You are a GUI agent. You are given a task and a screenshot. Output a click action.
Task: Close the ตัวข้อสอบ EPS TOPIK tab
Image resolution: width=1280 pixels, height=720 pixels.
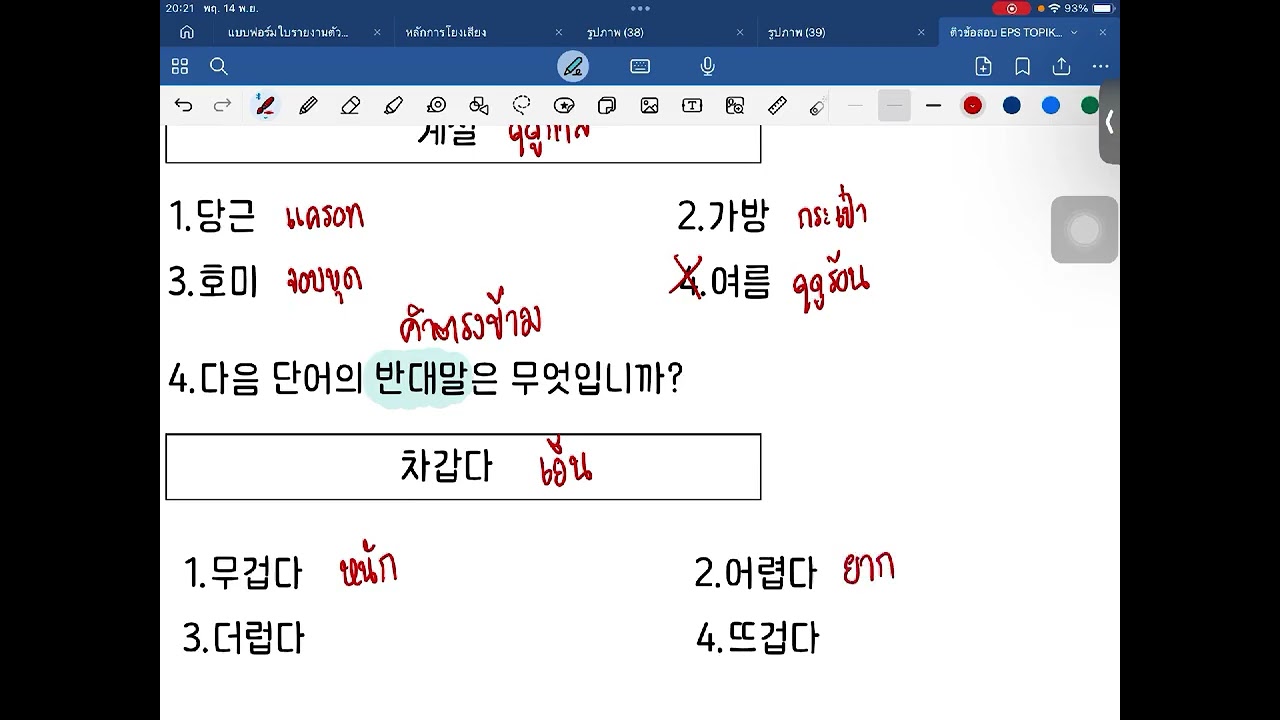click(x=1103, y=32)
